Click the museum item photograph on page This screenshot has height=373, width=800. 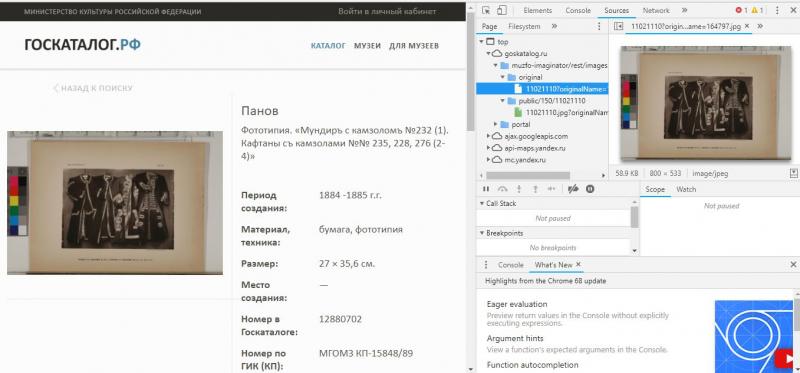point(115,203)
